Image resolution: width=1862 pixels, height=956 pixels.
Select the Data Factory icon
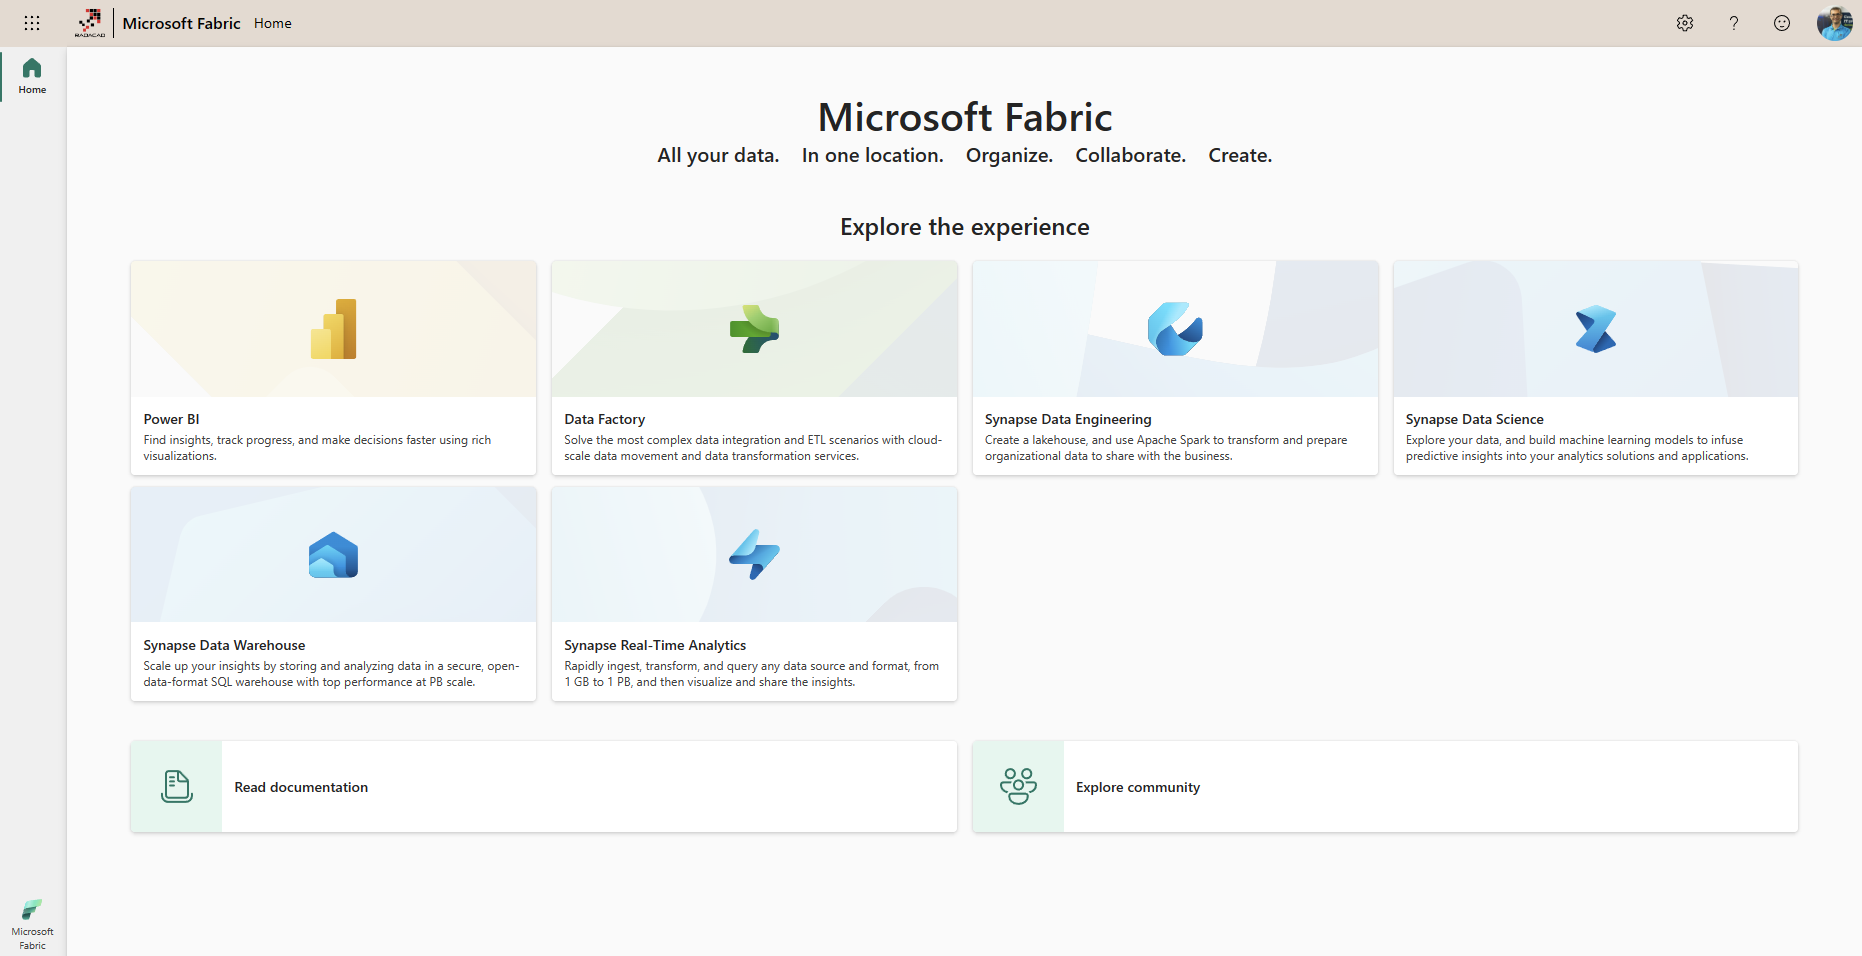tap(754, 328)
